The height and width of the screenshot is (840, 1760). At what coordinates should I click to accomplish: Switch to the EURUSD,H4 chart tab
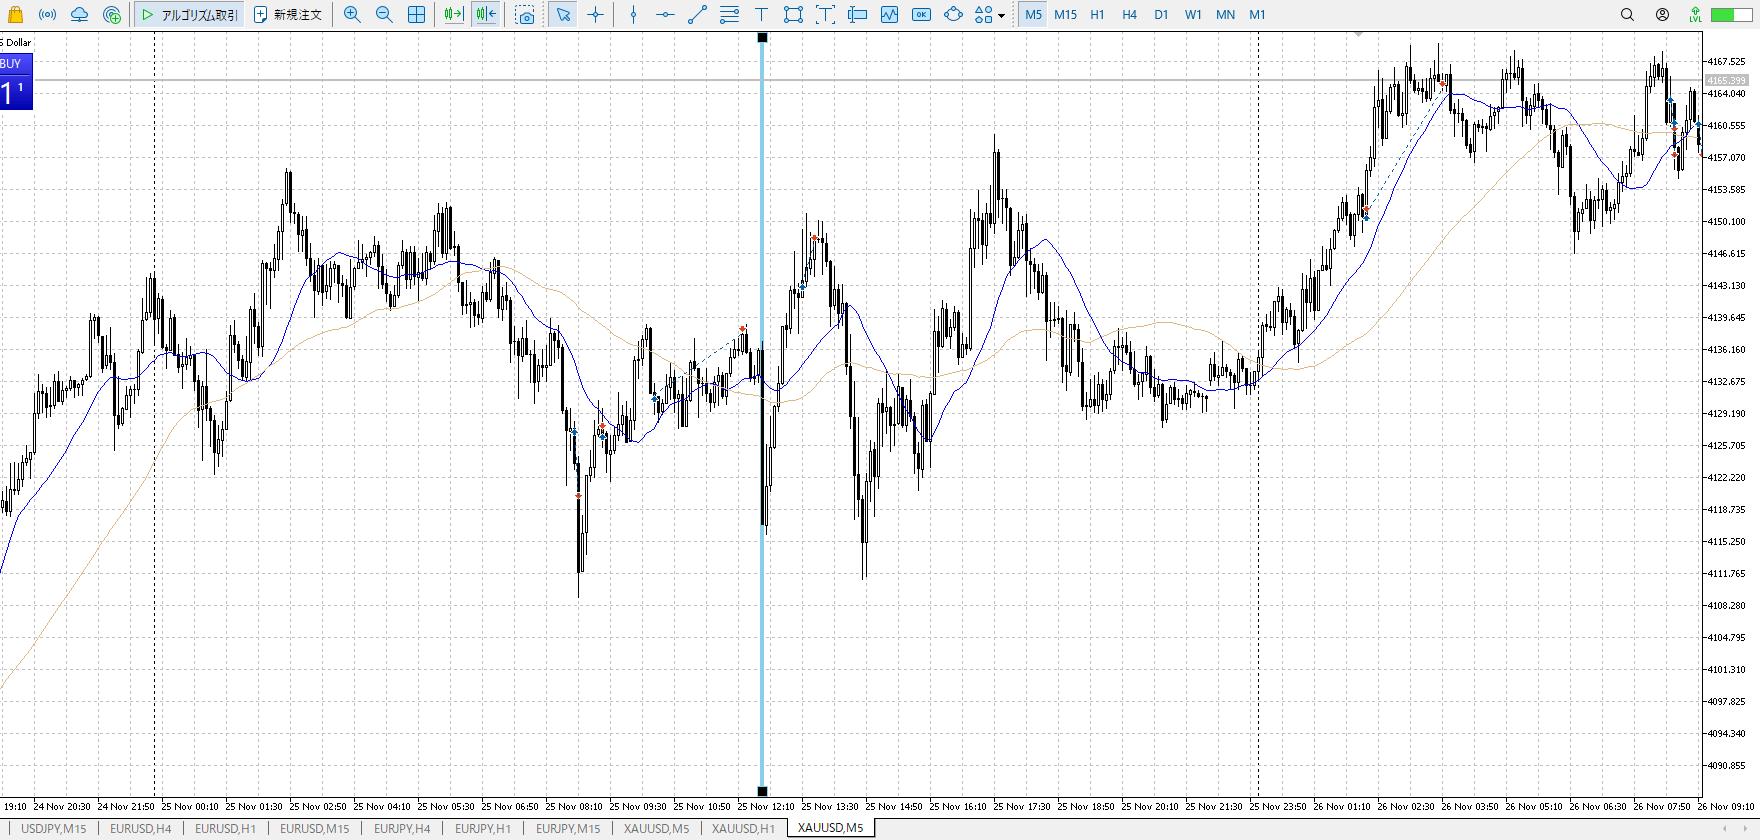[140, 828]
